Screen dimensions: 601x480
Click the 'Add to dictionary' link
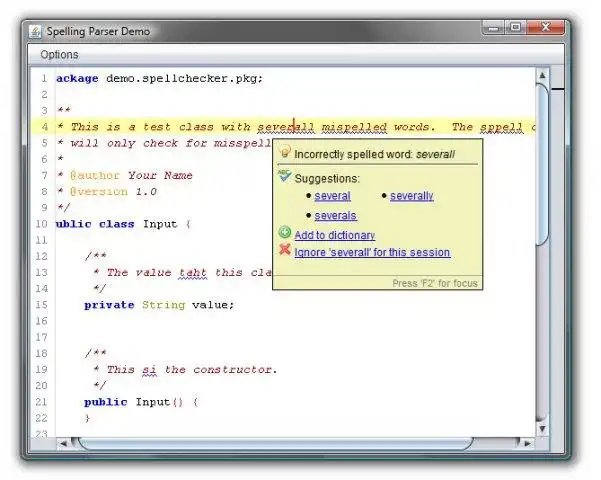point(335,235)
